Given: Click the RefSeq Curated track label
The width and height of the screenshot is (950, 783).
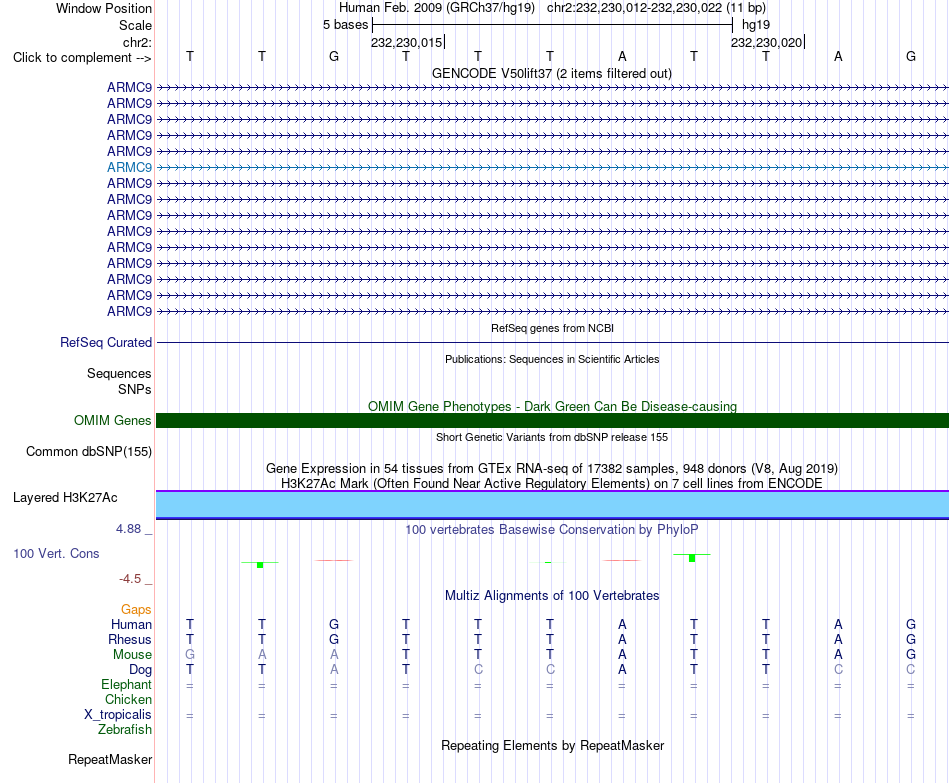Looking at the screenshot, I should click(x=106, y=342).
